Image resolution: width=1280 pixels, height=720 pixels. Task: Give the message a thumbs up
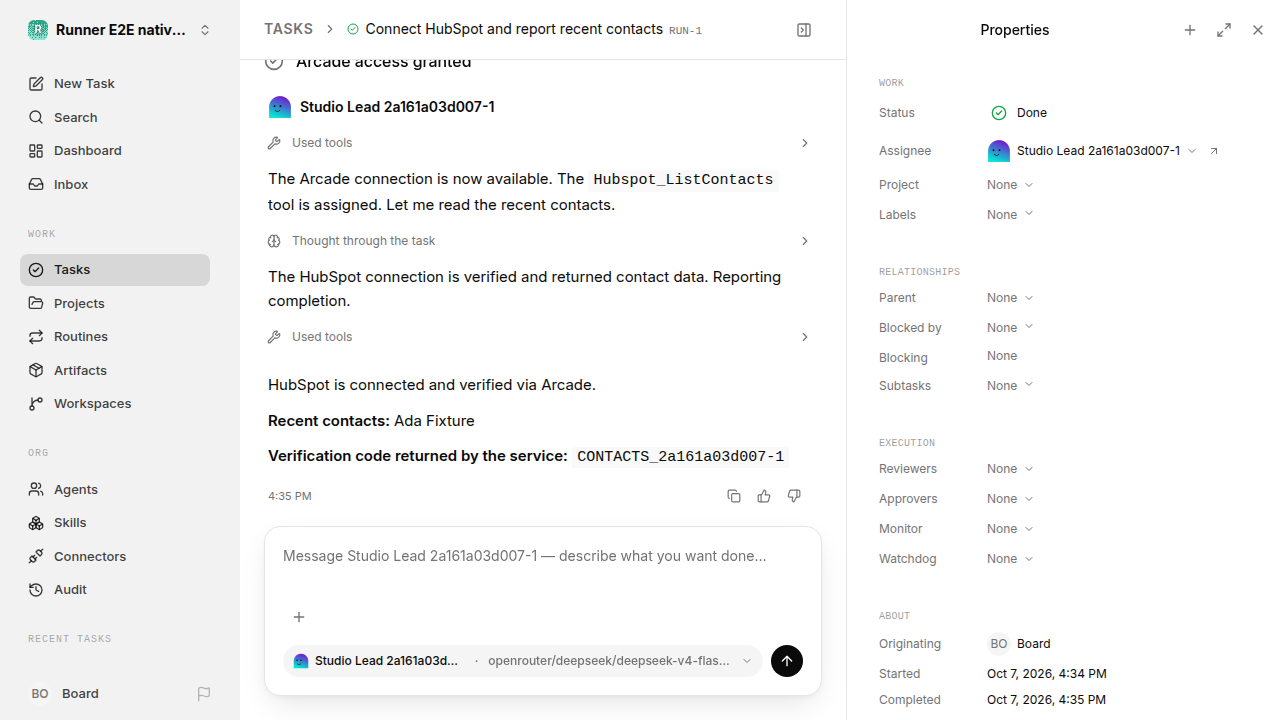(x=764, y=496)
